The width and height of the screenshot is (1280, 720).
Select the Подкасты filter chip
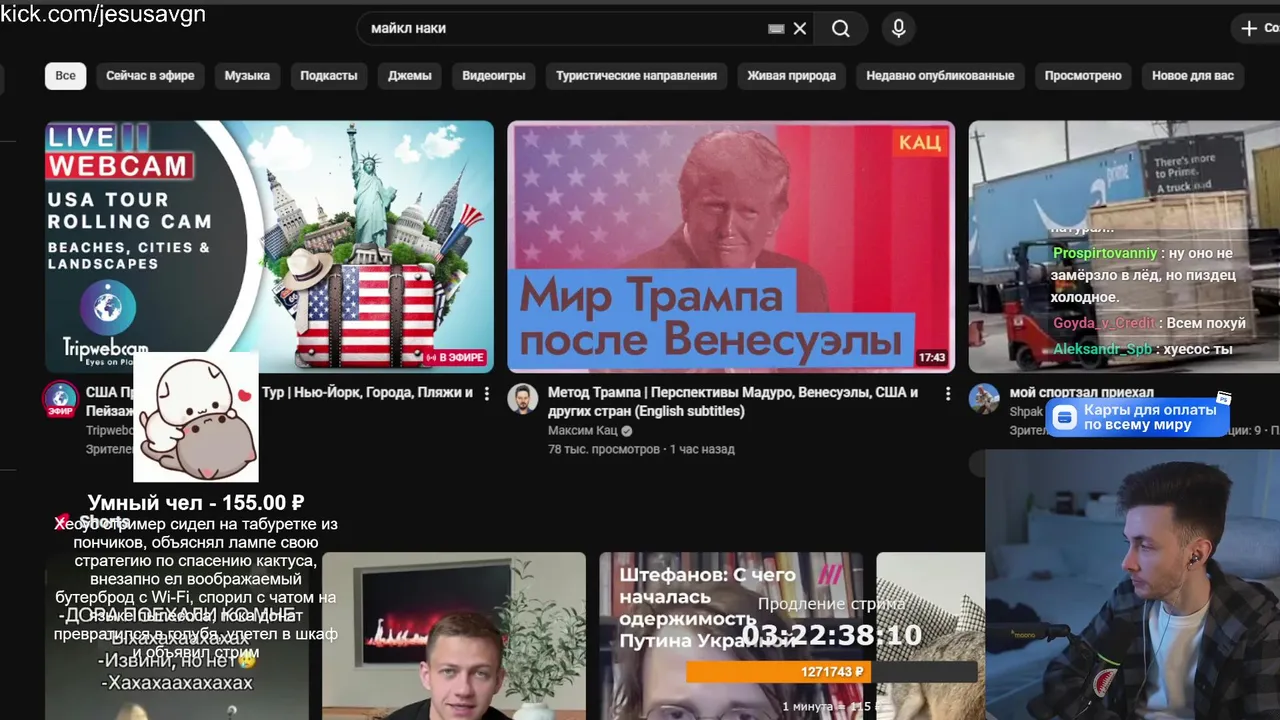click(x=329, y=76)
